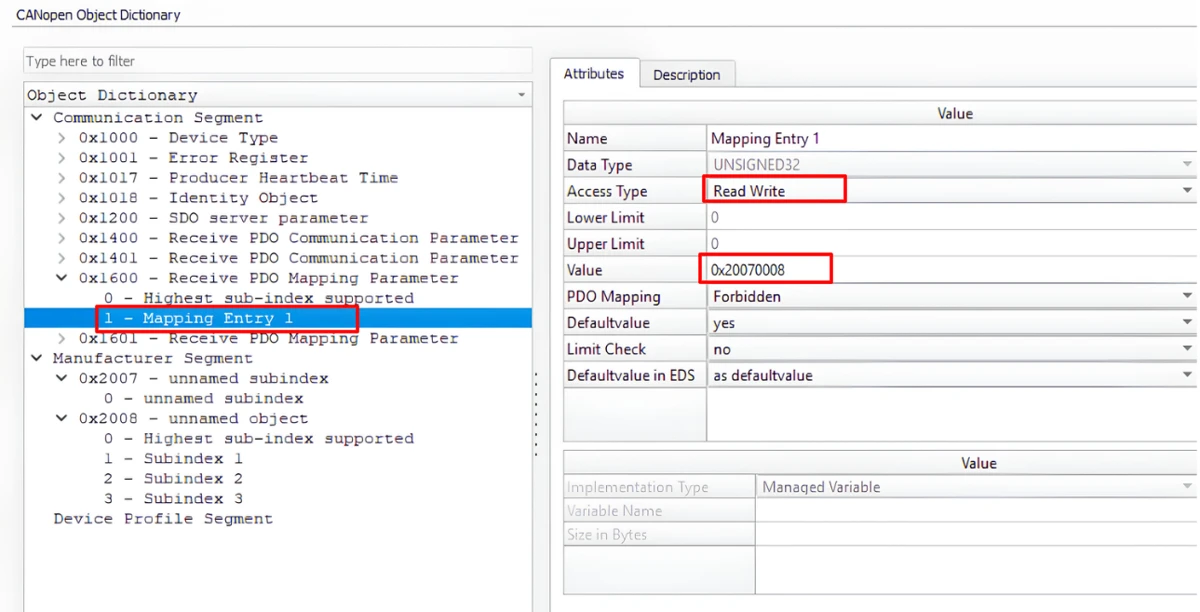The height and width of the screenshot is (612, 1200).
Task: Select 'Highest sub-index supported' under 0x1600
Action: pyautogui.click(x=258, y=298)
